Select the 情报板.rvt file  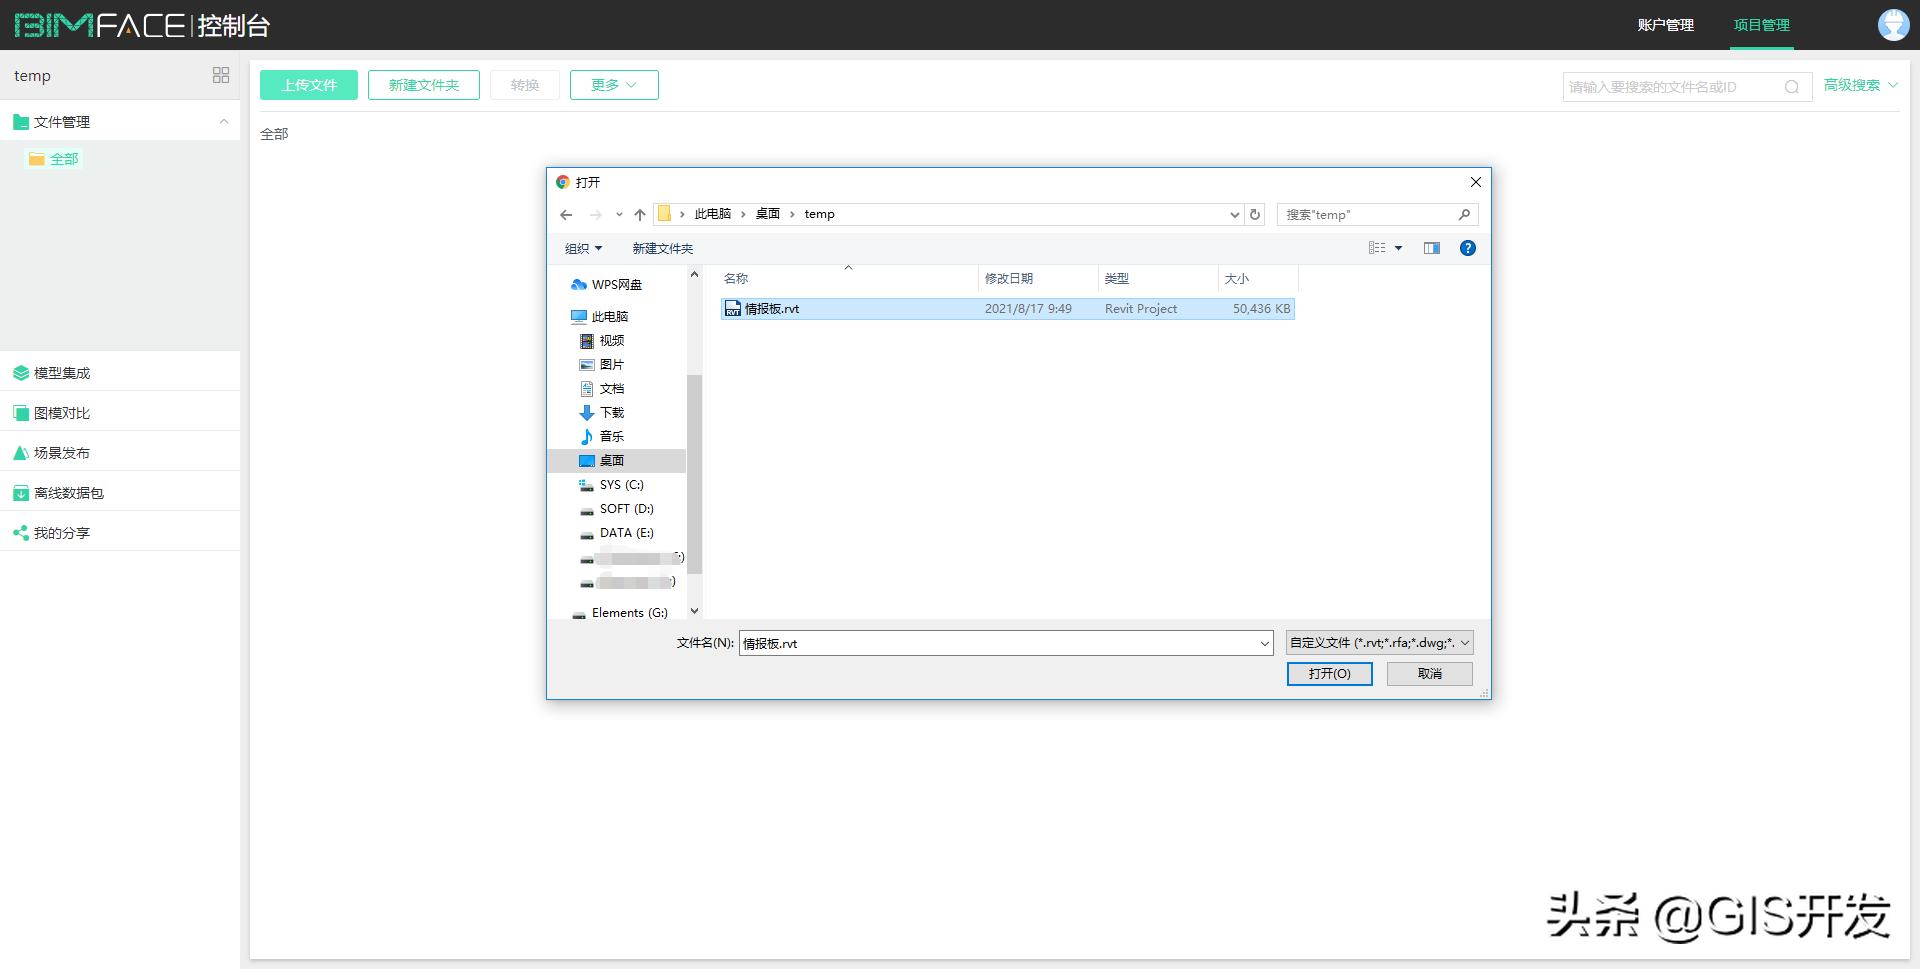(x=772, y=309)
